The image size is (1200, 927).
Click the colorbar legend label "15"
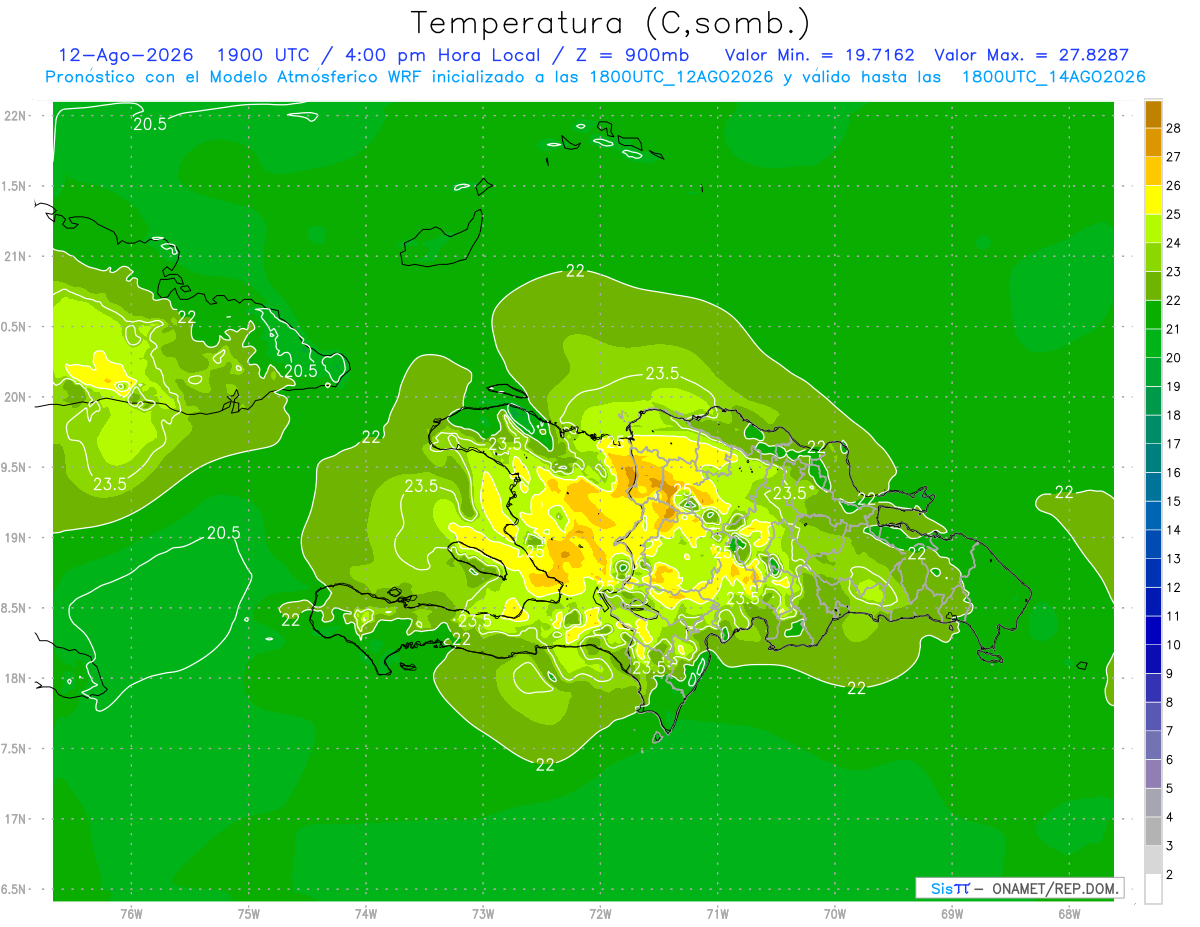tap(1174, 502)
